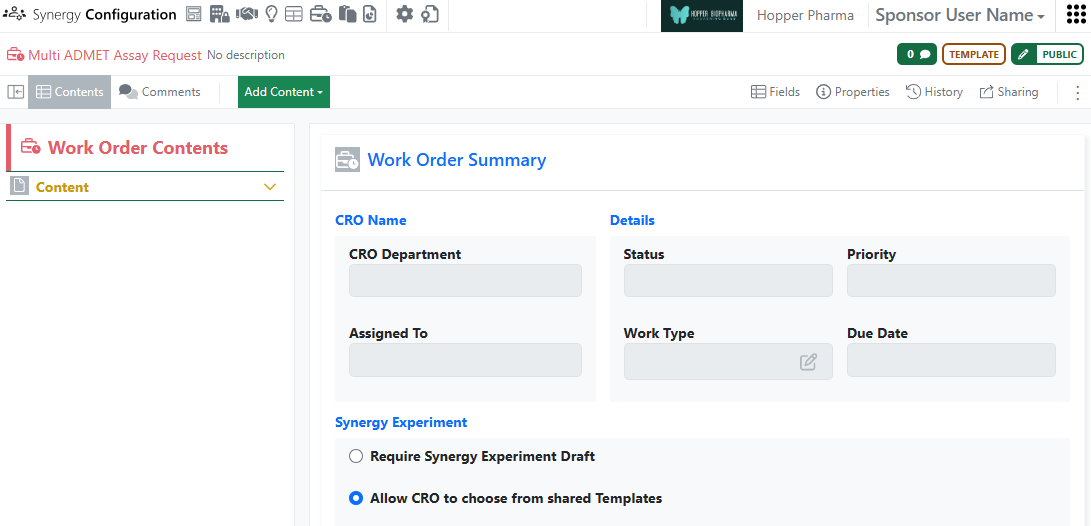Click the handshake partnerships icon
1091x526 pixels.
coord(246,15)
